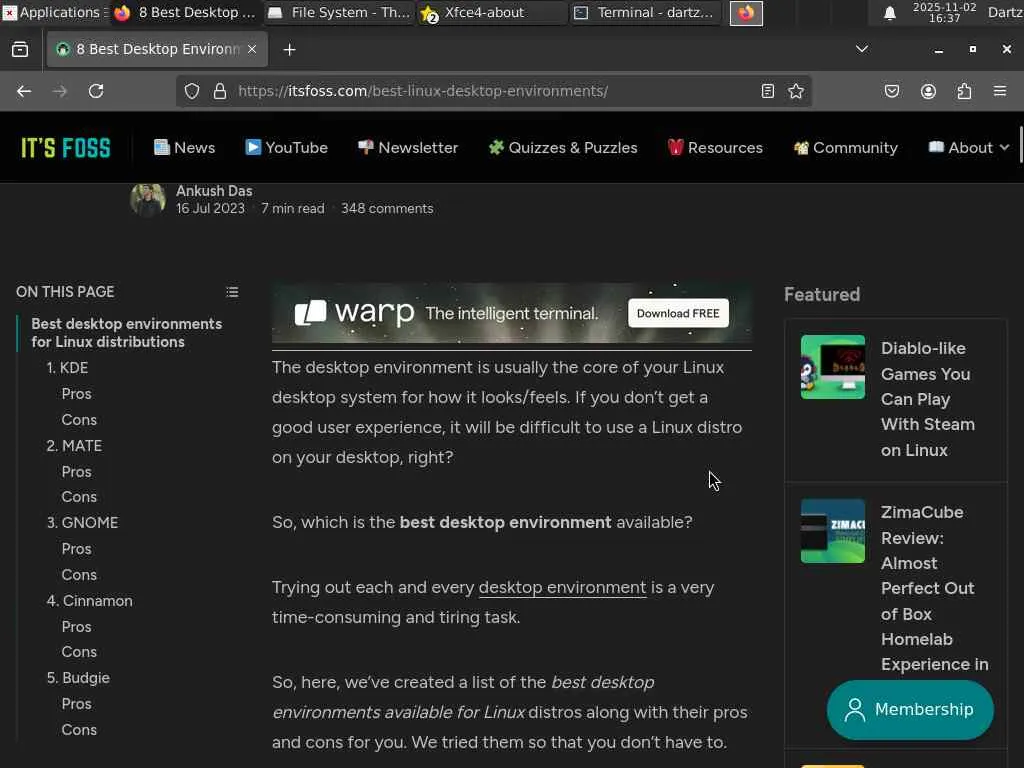Open the News menu item
The width and height of the screenshot is (1024, 768).
tap(184, 148)
